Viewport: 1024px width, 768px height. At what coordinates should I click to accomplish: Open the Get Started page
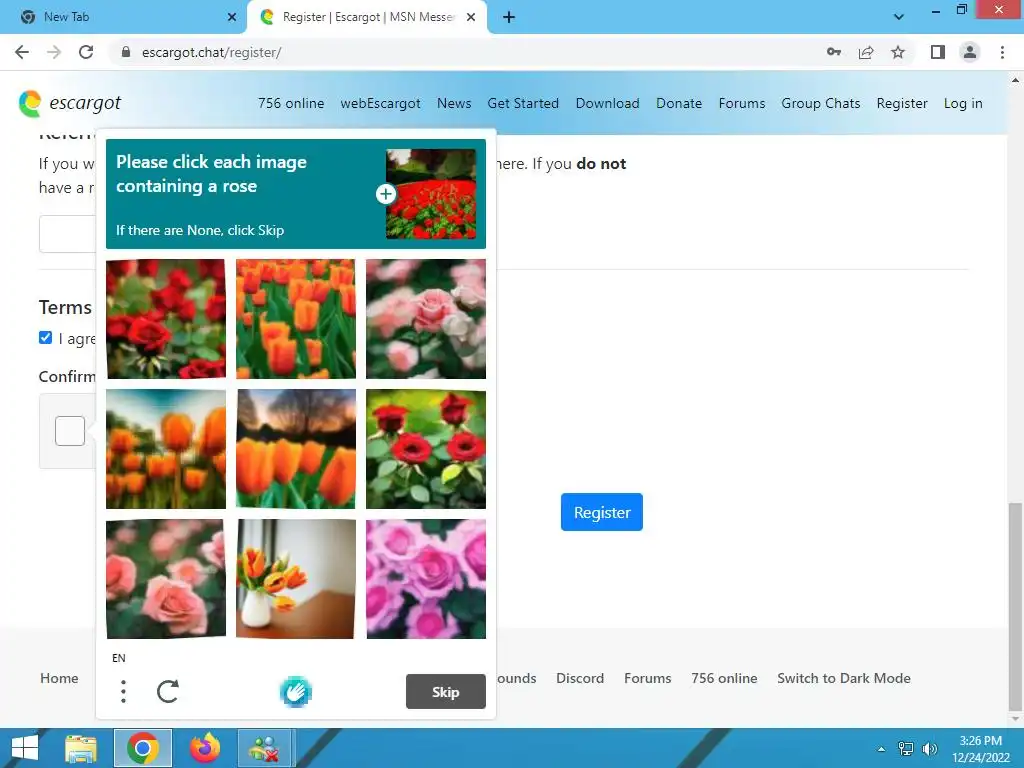click(523, 103)
